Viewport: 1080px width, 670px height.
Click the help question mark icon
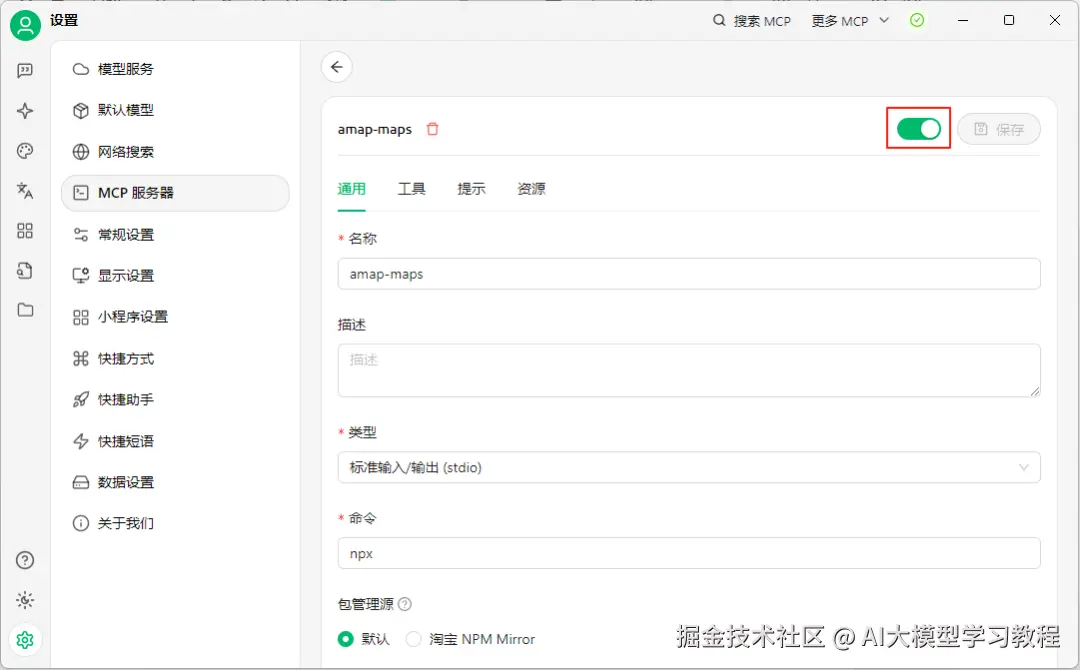point(25,560)
